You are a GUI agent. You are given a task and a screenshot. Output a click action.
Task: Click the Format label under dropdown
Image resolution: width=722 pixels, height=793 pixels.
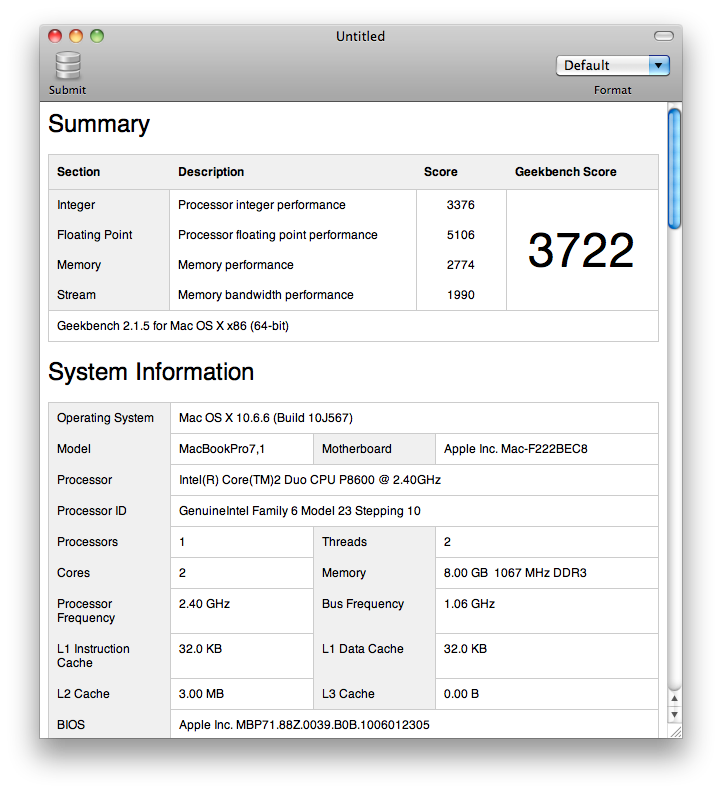[x=612, y=90]
